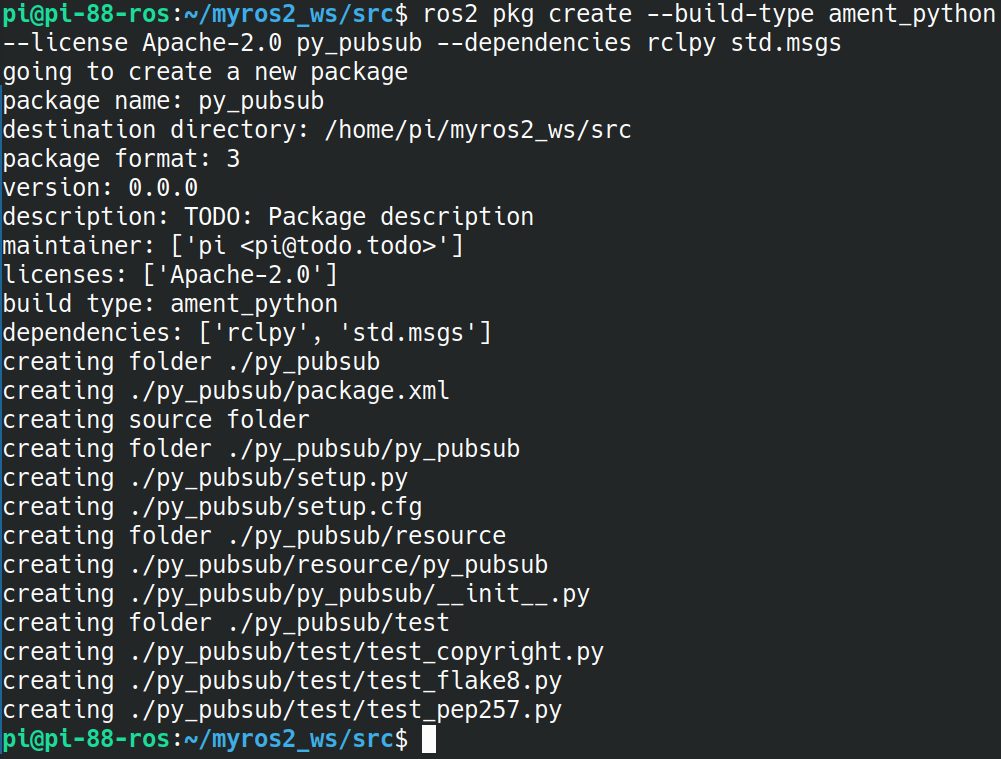Click the ./py_pubsub/resource/py_pubsub path
1001x759 pixels.
pyautogui.click(x=338, y=565)
